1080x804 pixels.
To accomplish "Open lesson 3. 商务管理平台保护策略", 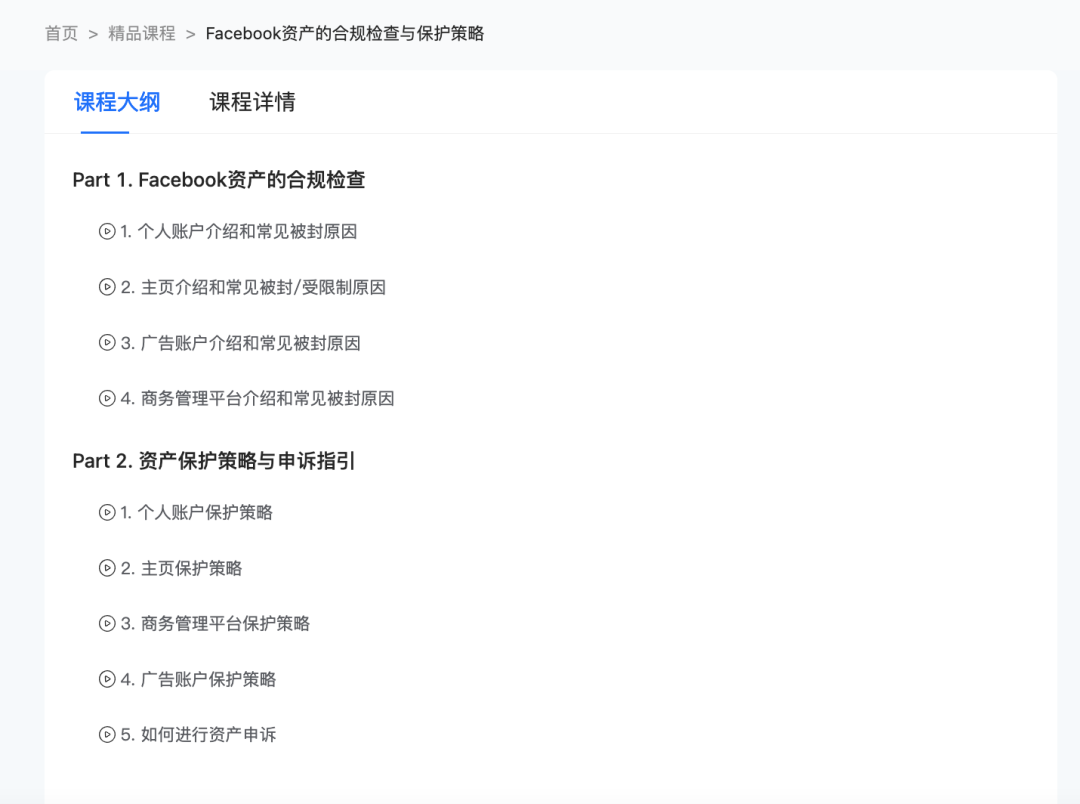I will (215, 623).
